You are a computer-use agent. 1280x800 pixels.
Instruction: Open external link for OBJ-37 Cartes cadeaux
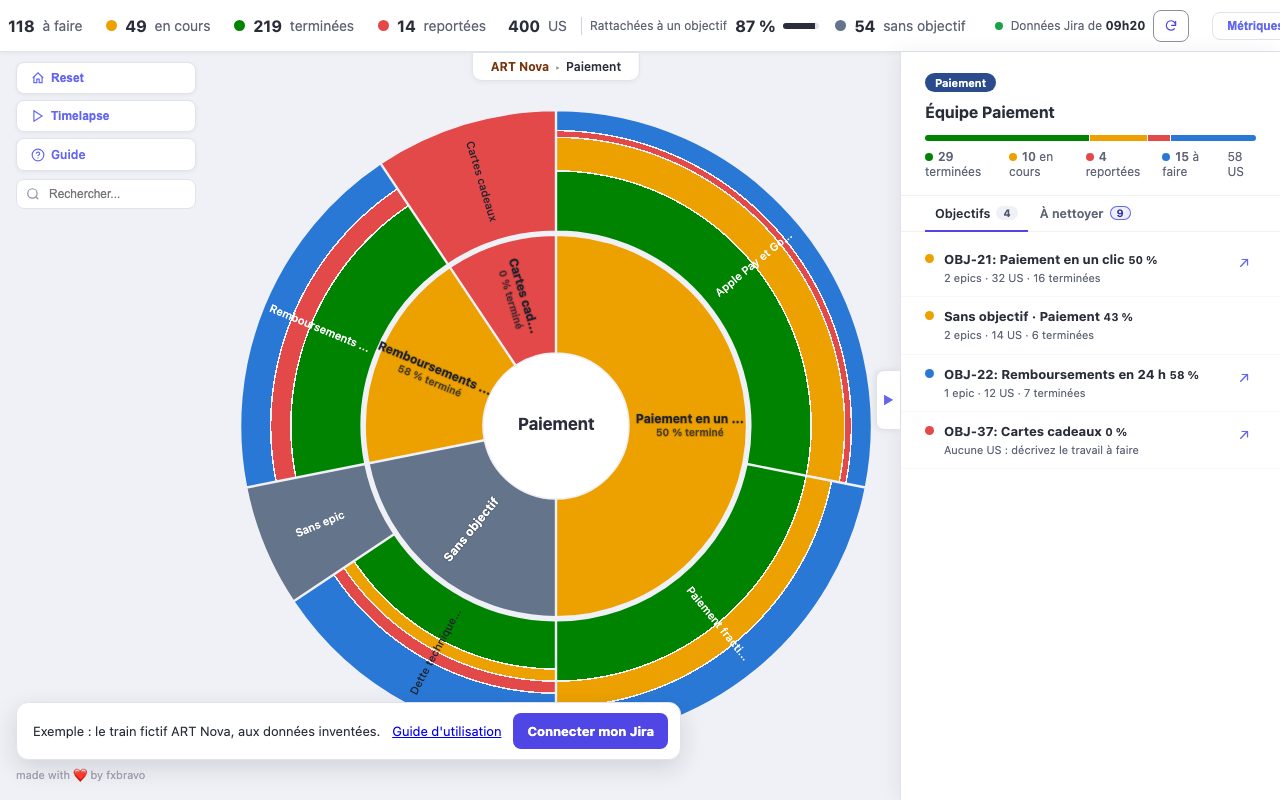(x=1244, y=435)
